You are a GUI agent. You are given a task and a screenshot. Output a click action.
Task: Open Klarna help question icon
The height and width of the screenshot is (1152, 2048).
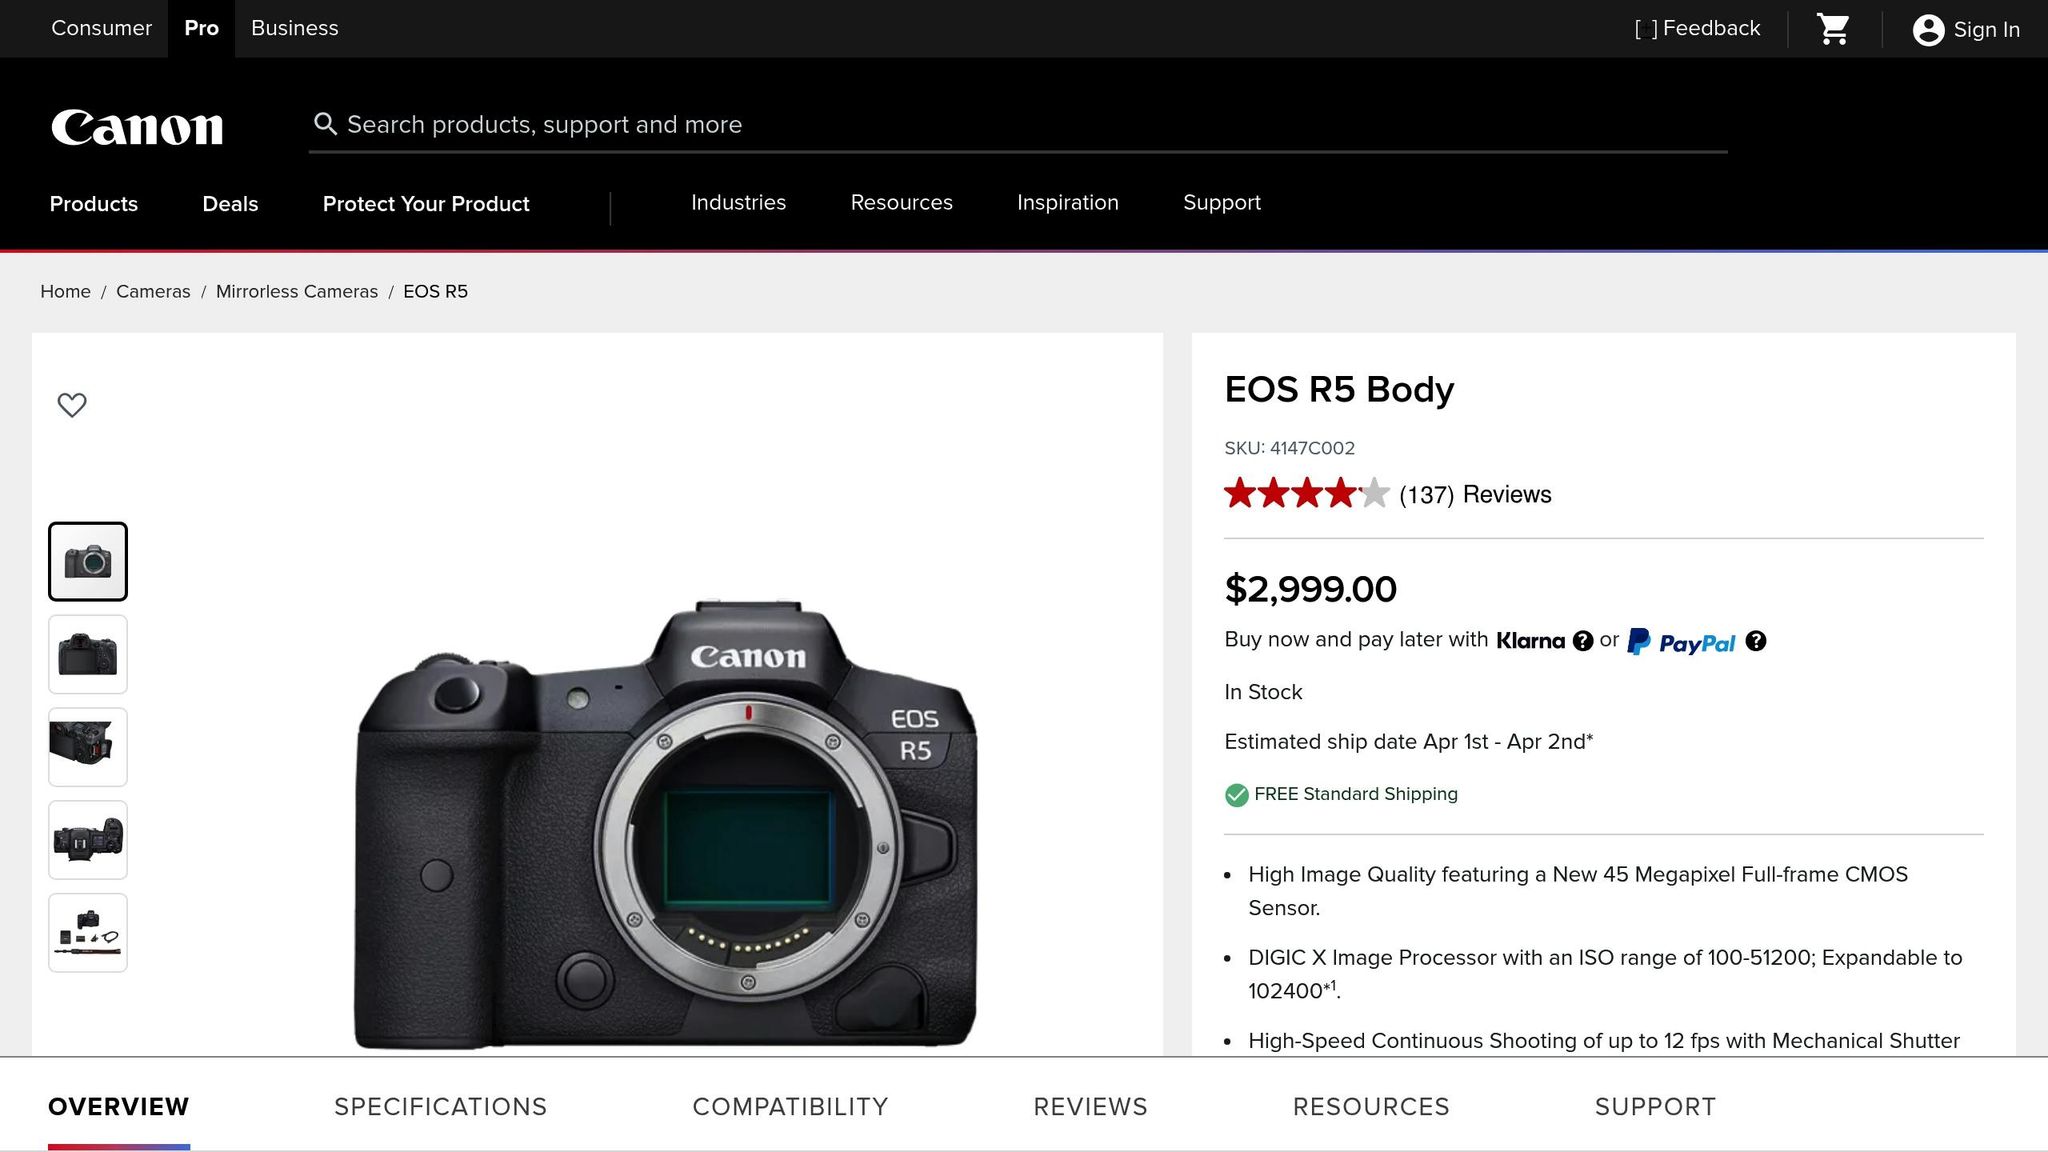tap(1582, 641)
